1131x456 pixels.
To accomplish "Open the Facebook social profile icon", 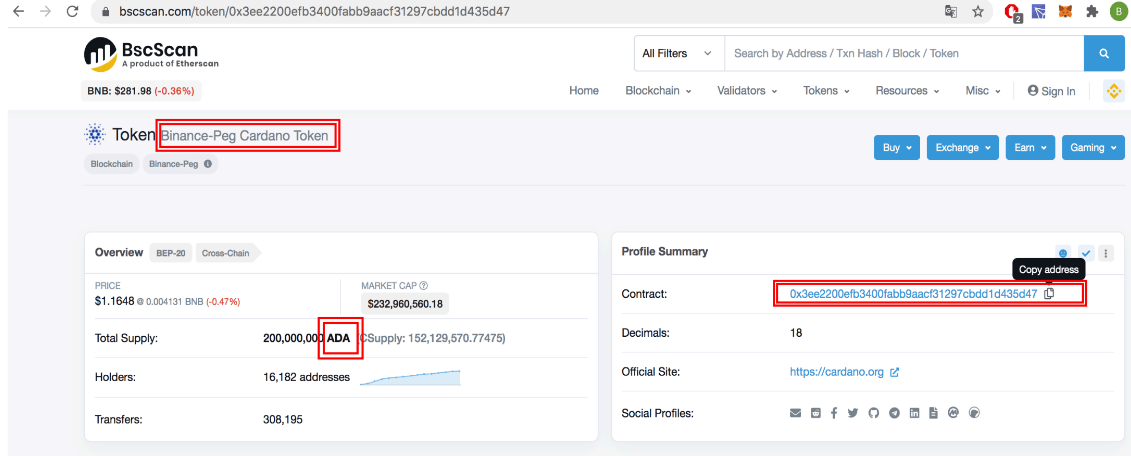I will pyautogui.click(x=834, y=413).
